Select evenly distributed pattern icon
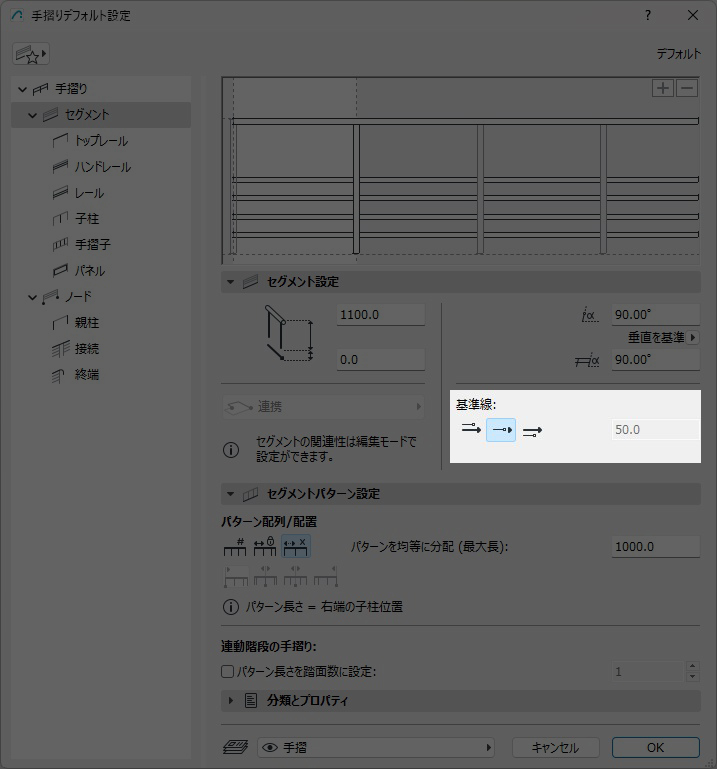 [x=296, y=547]
